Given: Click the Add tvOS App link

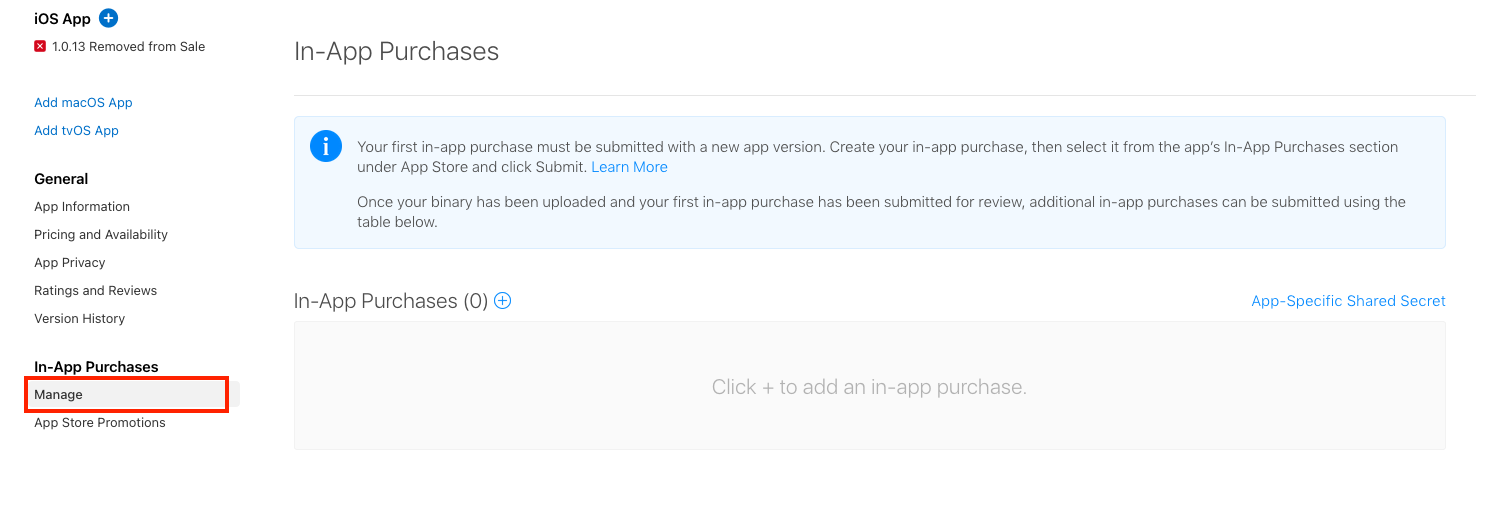Looking at the screenshot, I should point(76,130).
